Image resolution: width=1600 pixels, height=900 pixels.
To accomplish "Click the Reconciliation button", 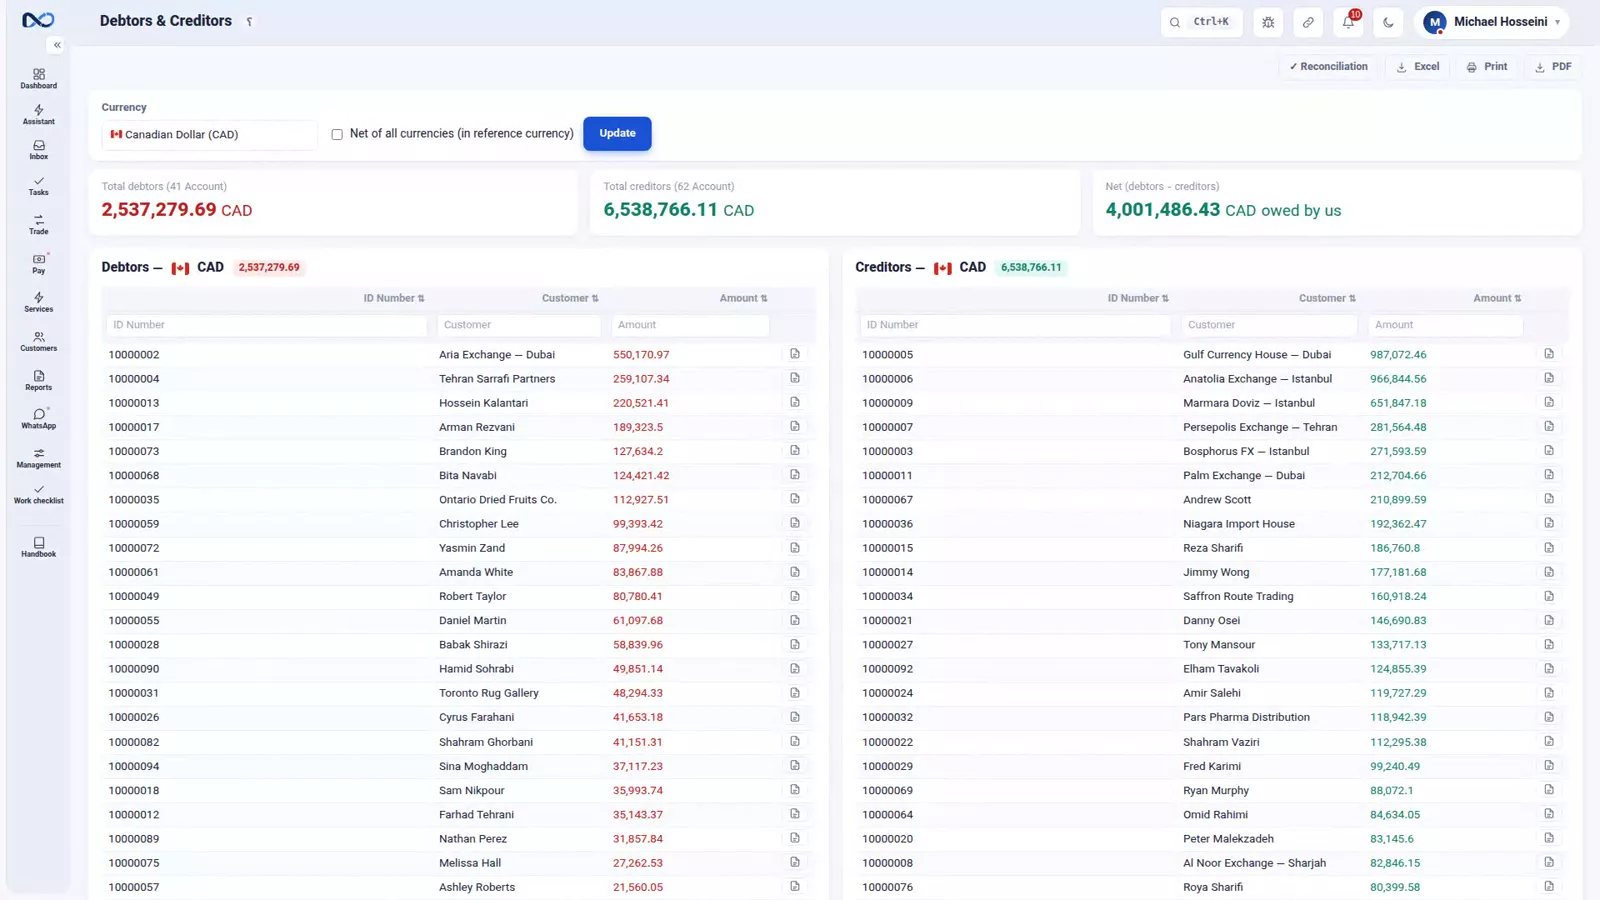I will (1328, 67).
